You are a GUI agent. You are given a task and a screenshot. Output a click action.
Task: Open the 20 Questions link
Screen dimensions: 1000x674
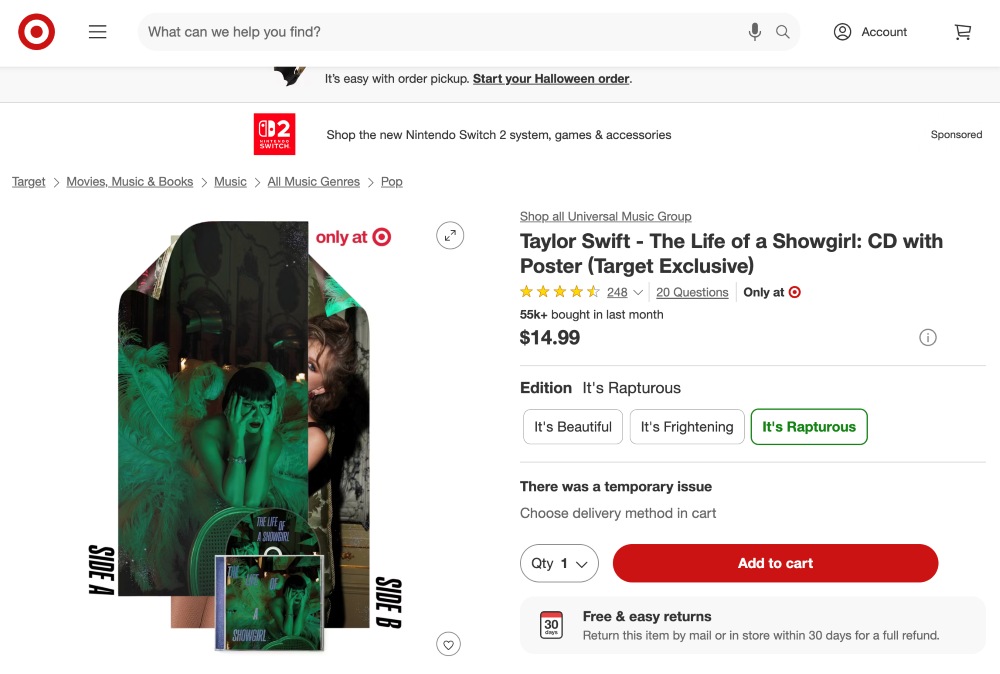click(692, 293)
